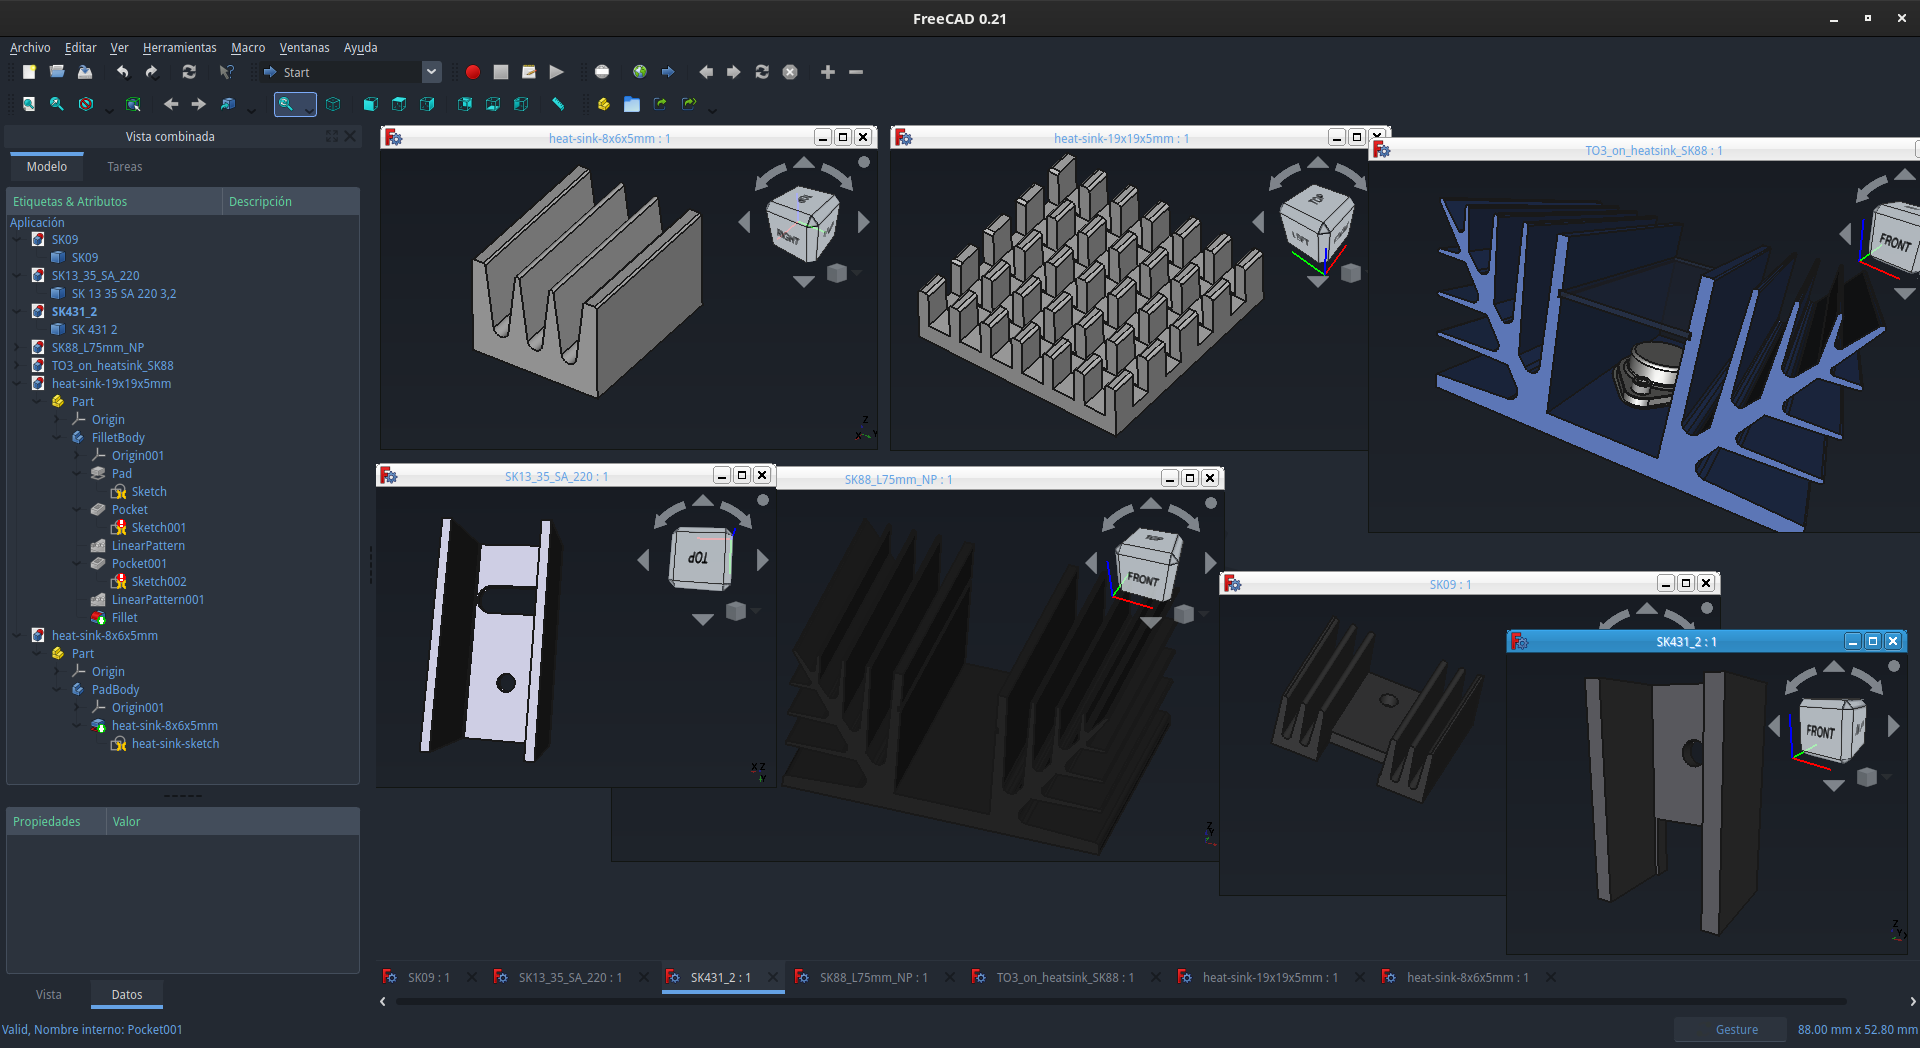Select the Fillet feature in tree

coord(125,618)
